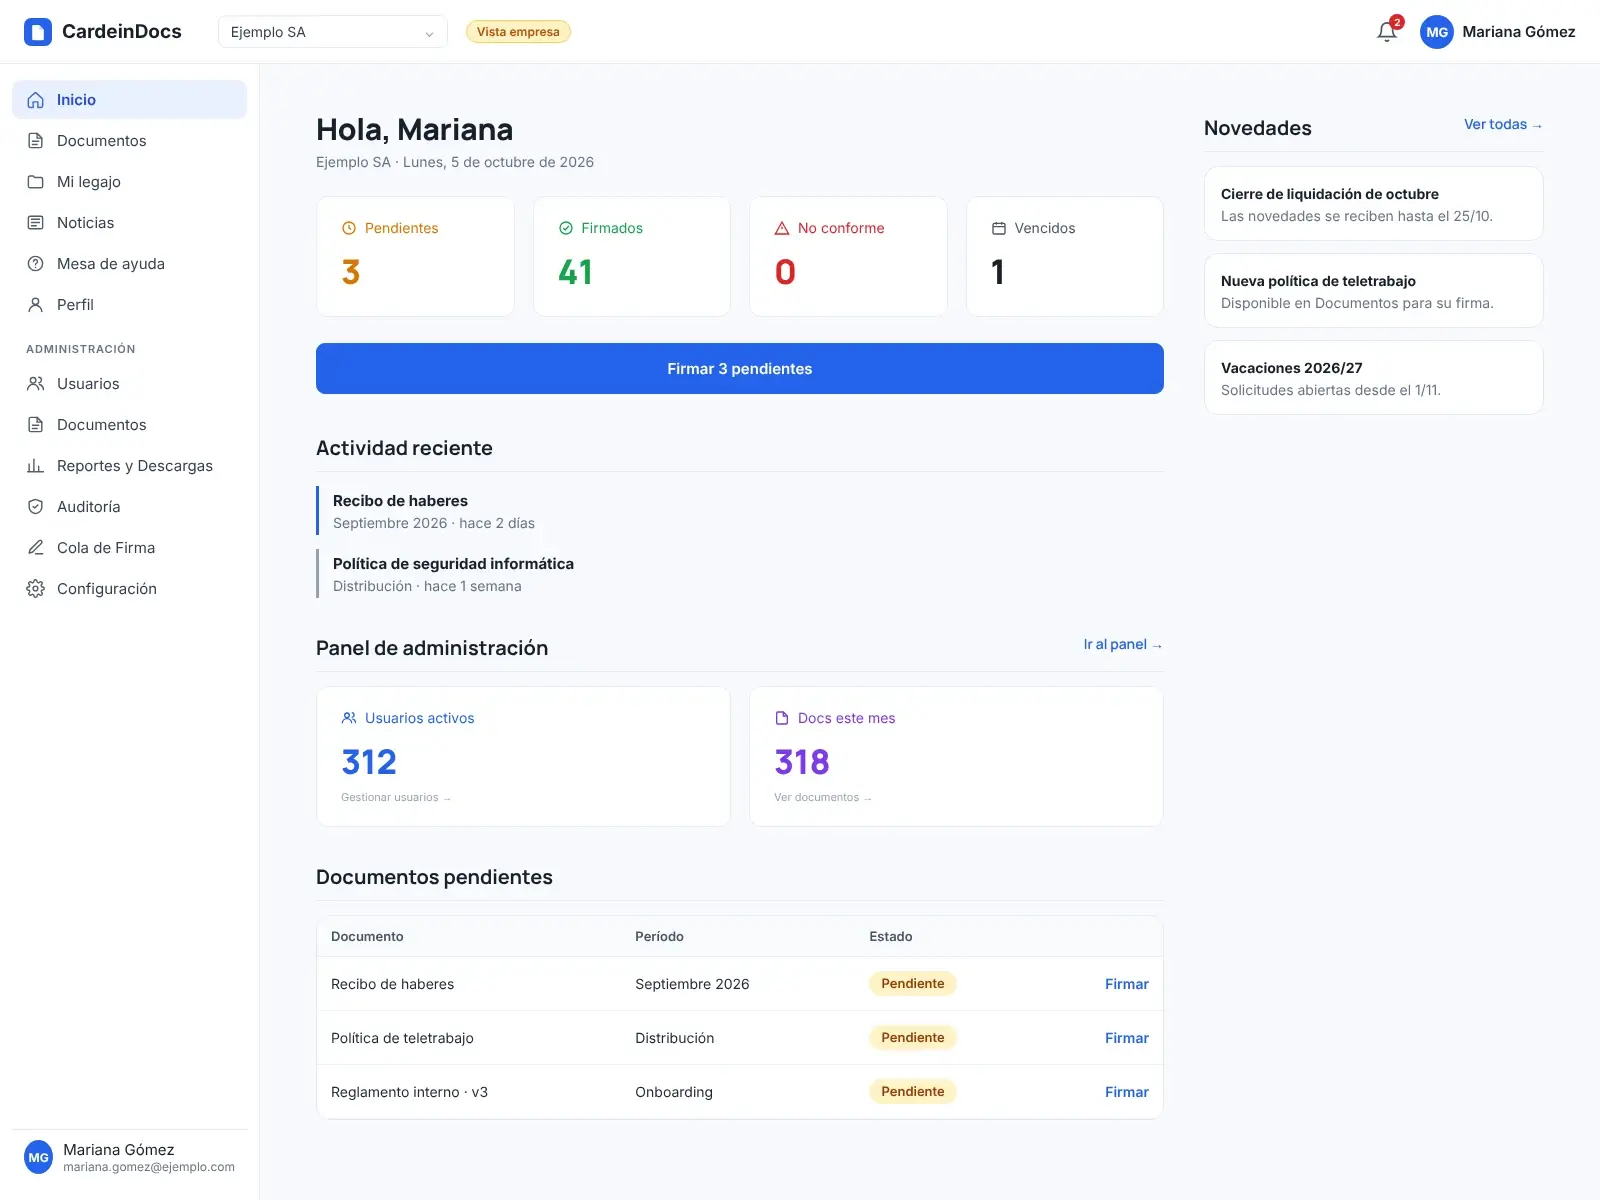The image size is (1600, 1200).
Task: Click the No conforme warning icon
Action: [782, 228]
